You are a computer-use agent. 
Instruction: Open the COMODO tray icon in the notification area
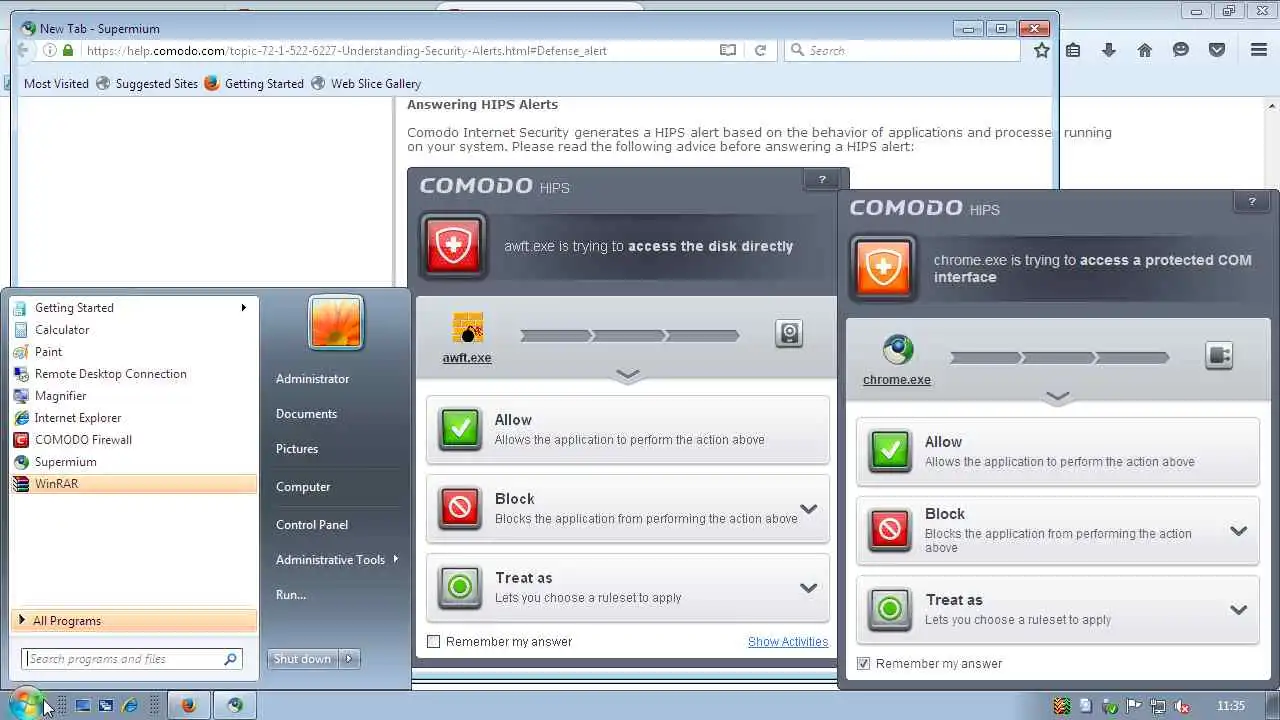click(x=1062, y=706)
